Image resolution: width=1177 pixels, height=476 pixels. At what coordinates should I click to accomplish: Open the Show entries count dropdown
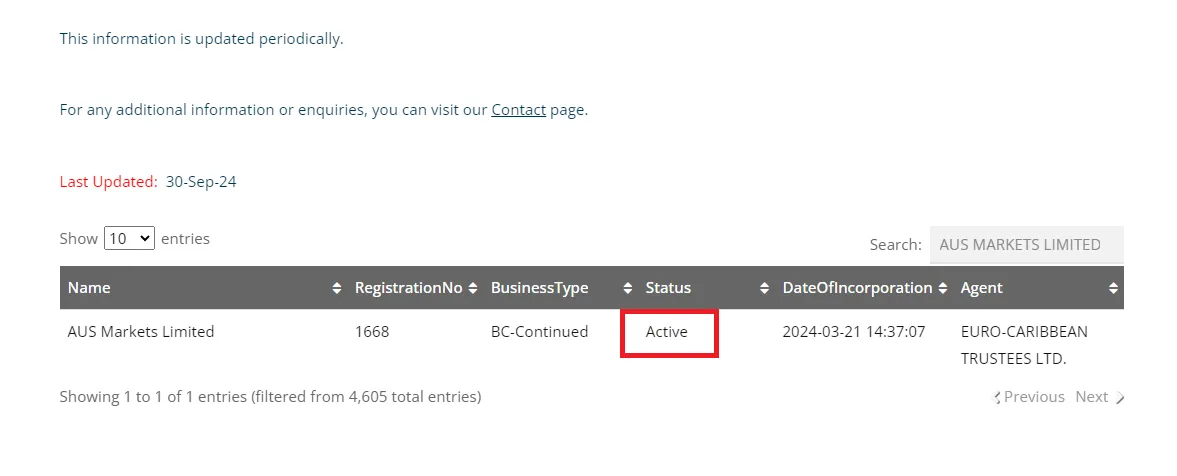129,239
